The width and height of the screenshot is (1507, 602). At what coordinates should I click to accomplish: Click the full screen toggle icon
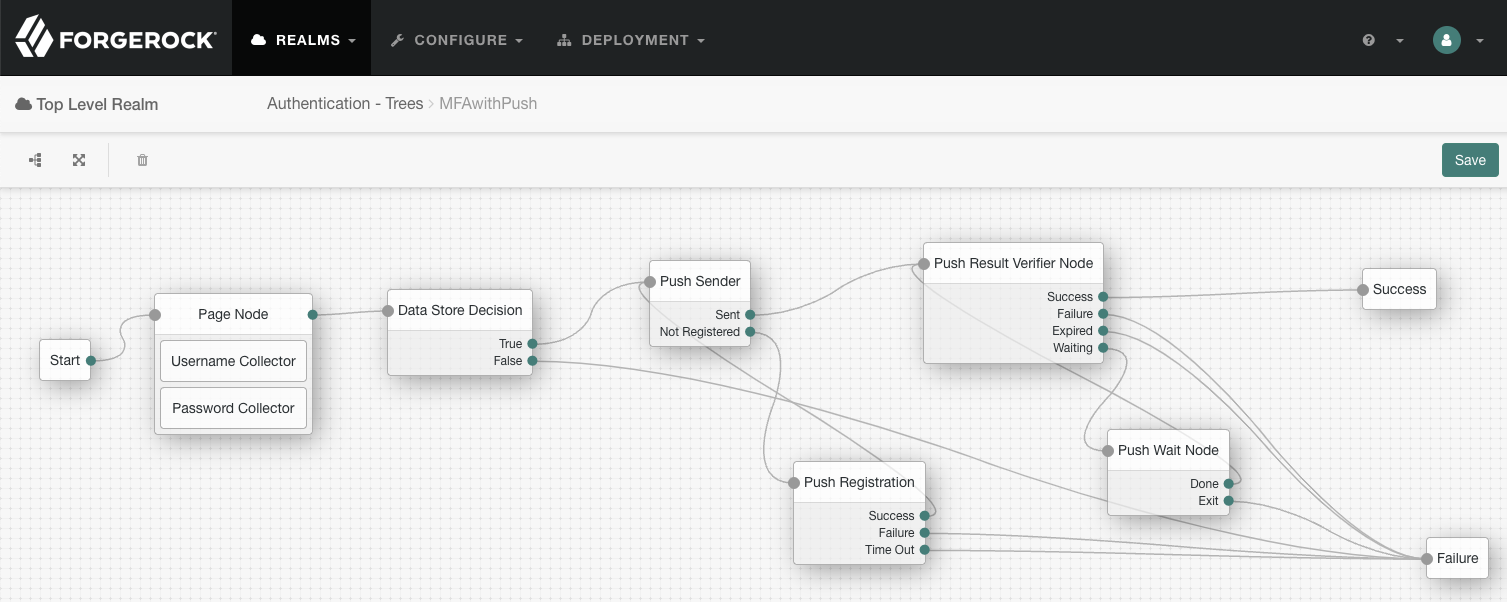coord(78,160)
